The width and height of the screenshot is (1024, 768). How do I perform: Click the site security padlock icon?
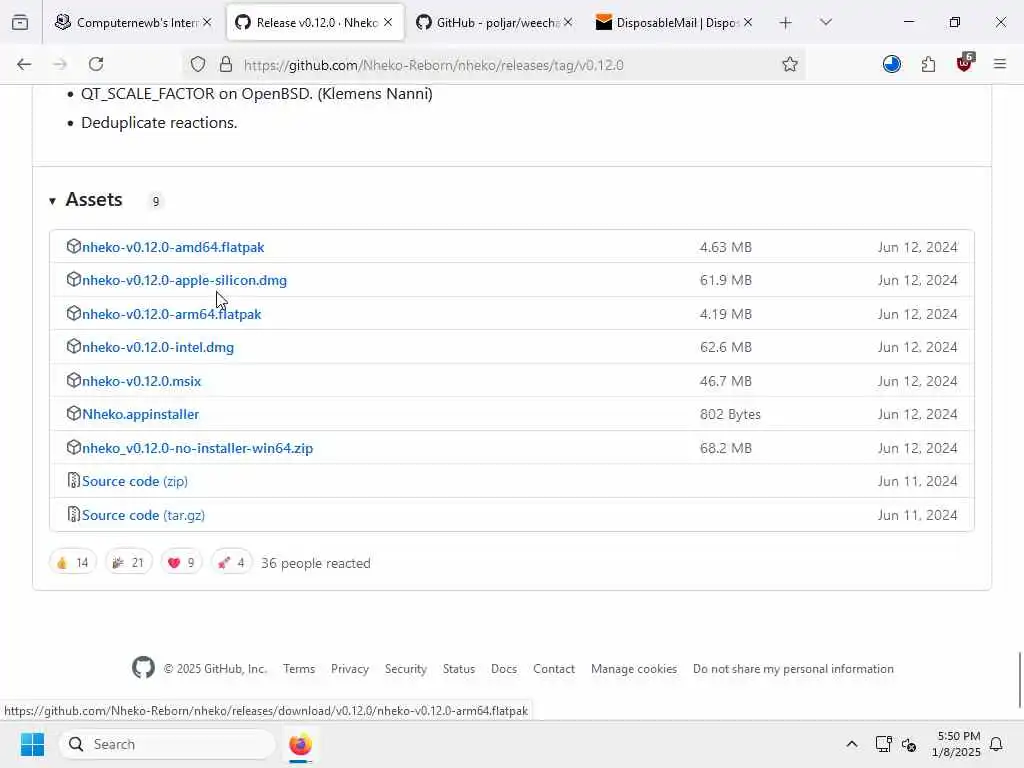pos(226,65)
